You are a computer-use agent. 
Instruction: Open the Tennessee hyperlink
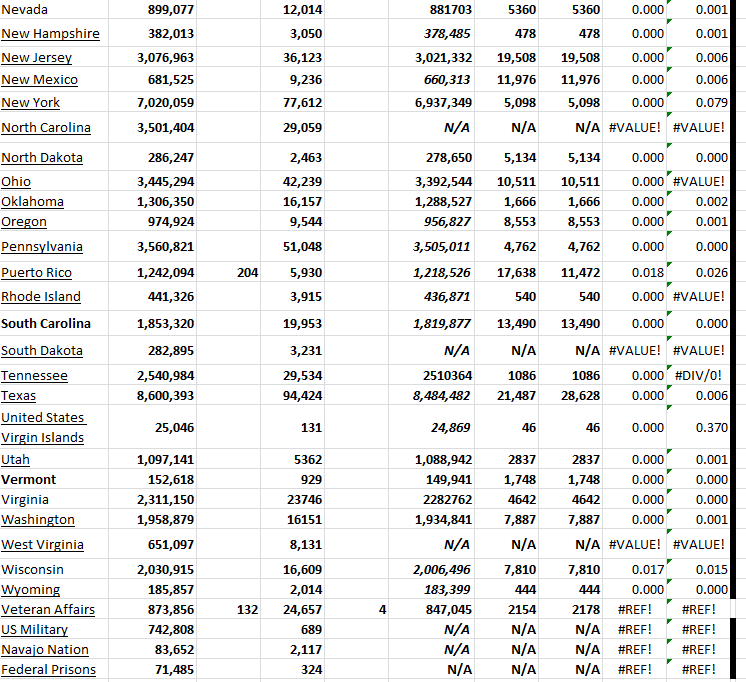tap(34, 376)
